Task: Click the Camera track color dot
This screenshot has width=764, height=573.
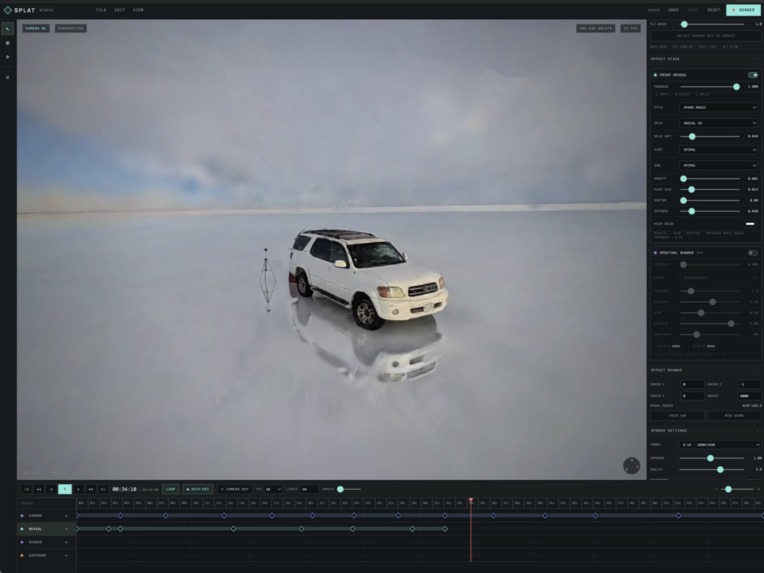Action: [22, 516]
